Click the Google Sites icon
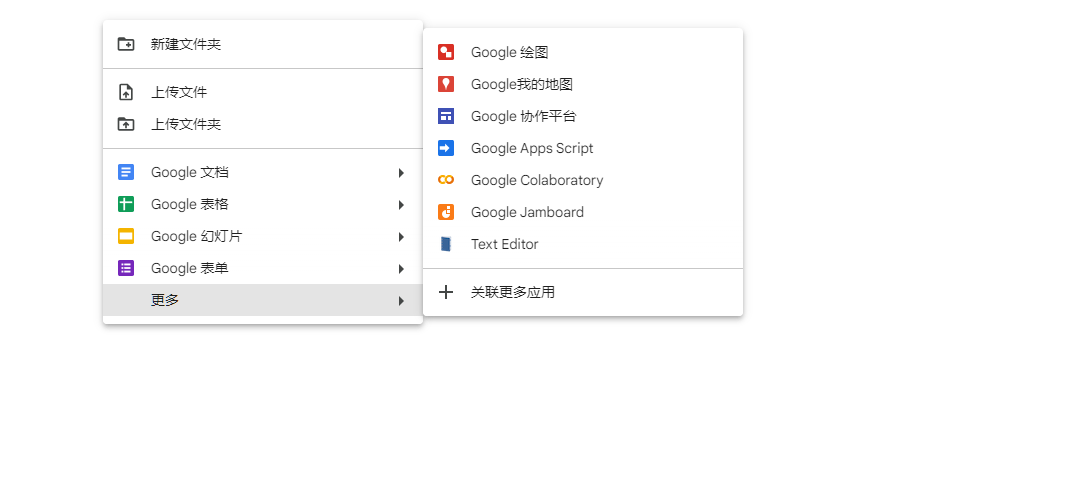The height and width of the screenshot is (479, 1074). pyautogui.click(x=446, y=116)
